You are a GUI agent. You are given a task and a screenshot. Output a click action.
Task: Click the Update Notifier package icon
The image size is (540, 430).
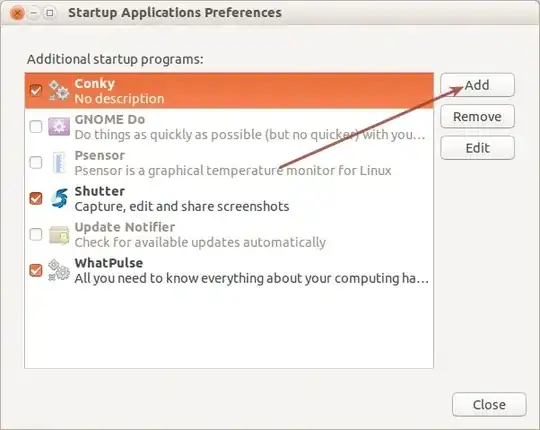click(59, 234)
